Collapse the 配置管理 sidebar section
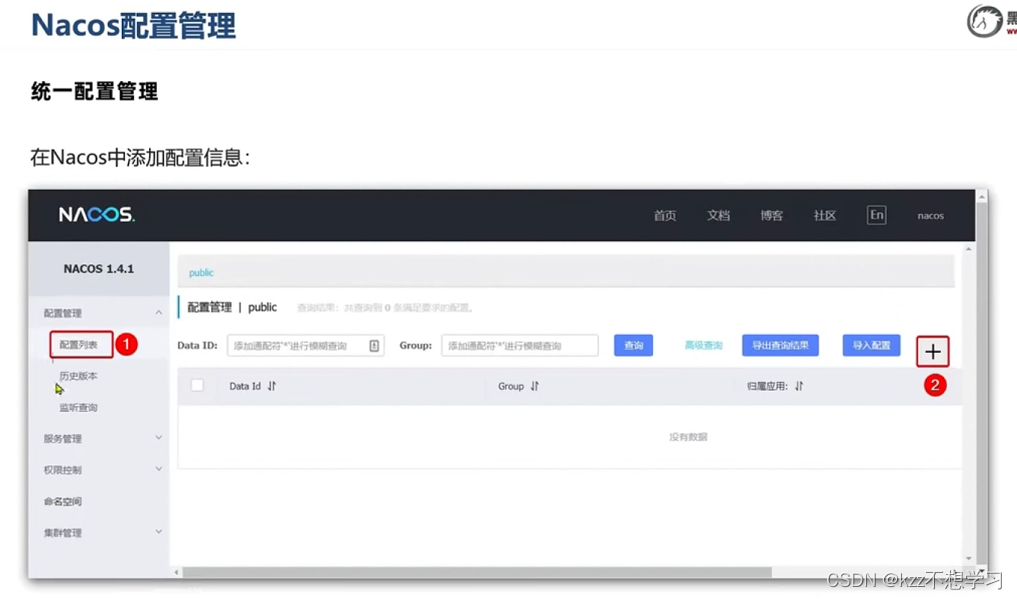This screenshot has width=1017, height=599. pos(158,312)
